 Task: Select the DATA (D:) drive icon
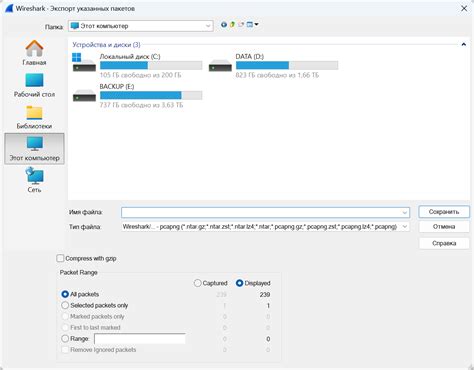coord(220,65)
